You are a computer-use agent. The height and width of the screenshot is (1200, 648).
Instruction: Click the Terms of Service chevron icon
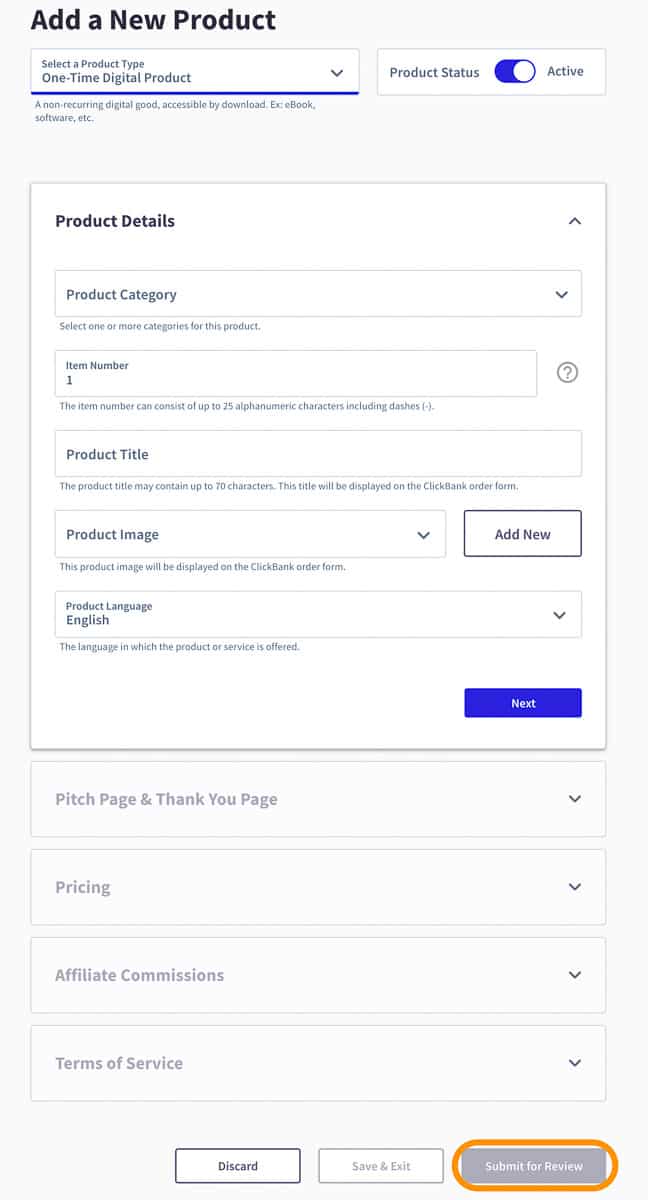tap(575, 1063)
